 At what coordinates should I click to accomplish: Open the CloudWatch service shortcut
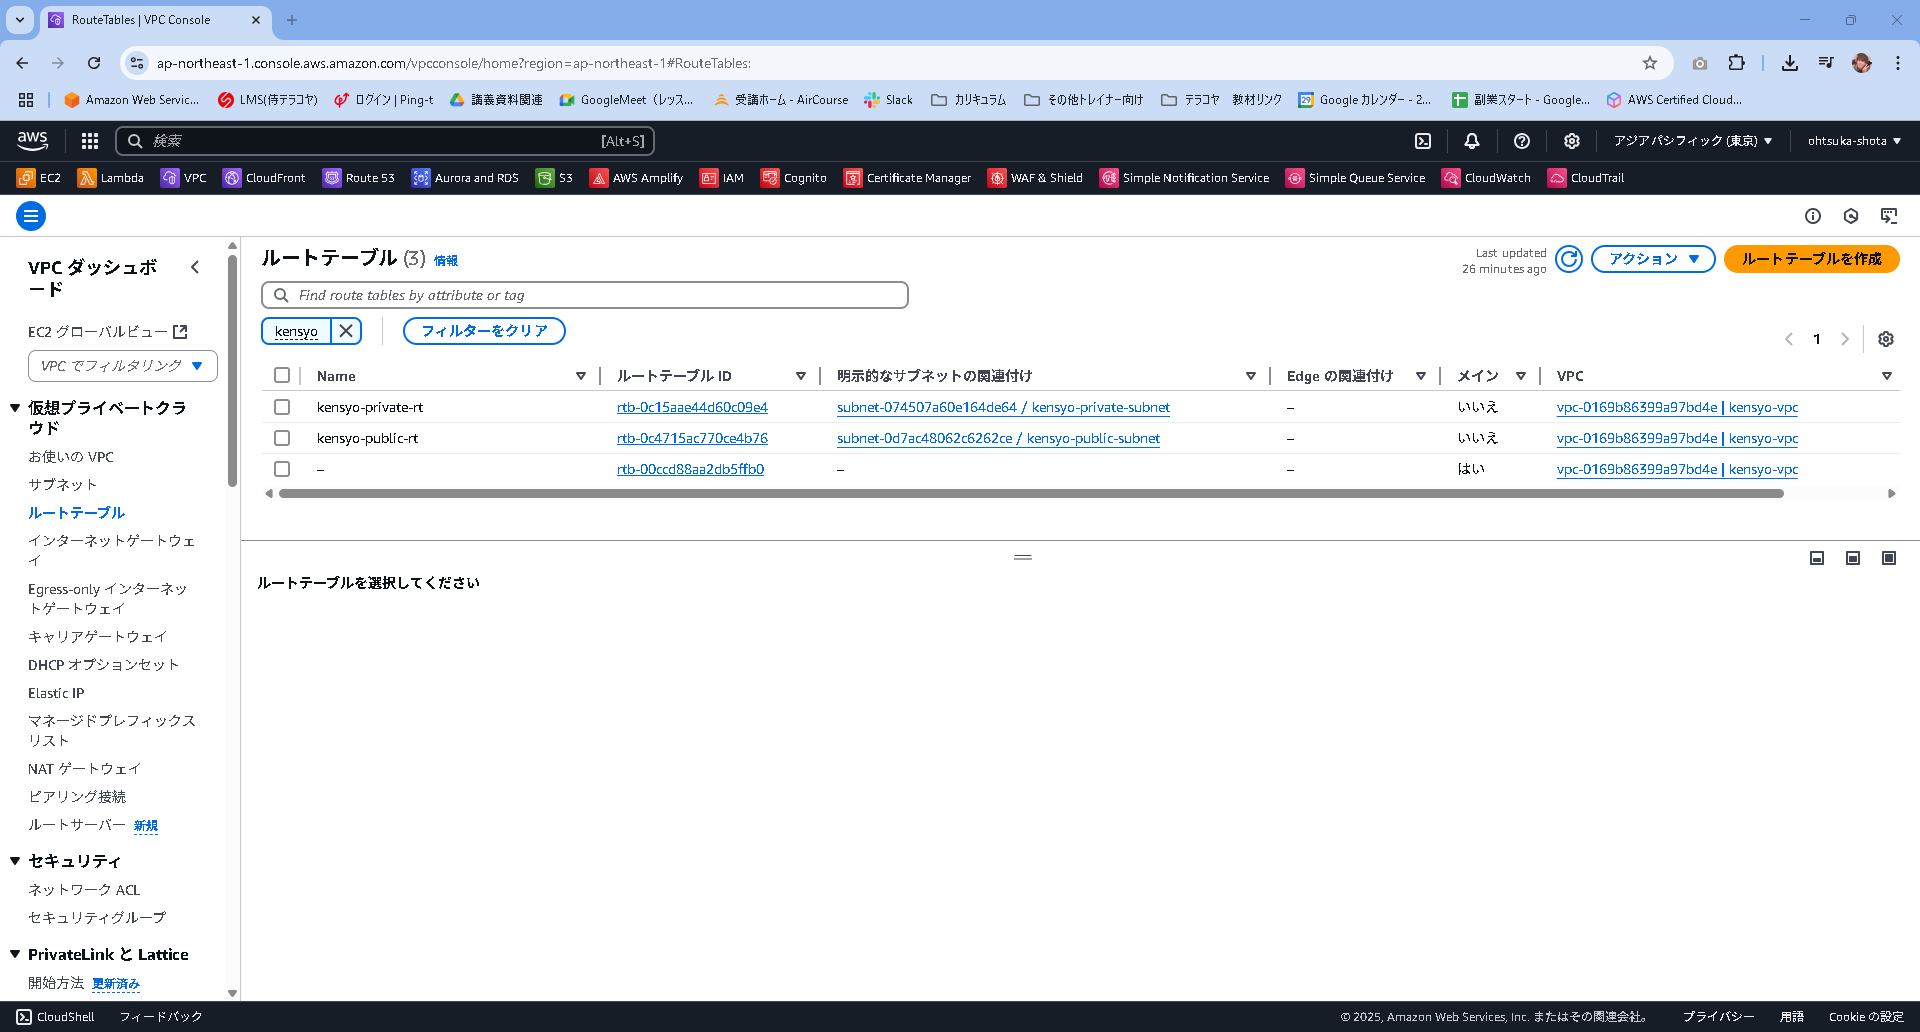click(1487, 178)
